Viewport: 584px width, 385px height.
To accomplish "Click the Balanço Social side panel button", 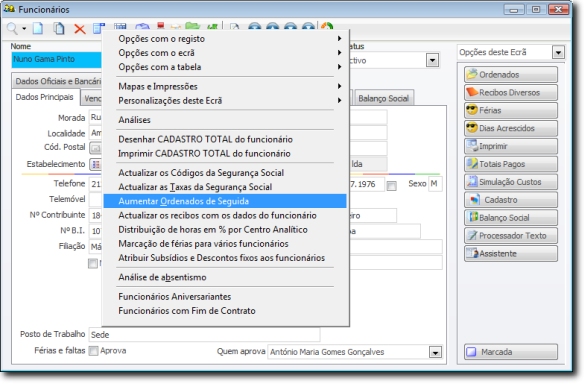I will [511, 217].
